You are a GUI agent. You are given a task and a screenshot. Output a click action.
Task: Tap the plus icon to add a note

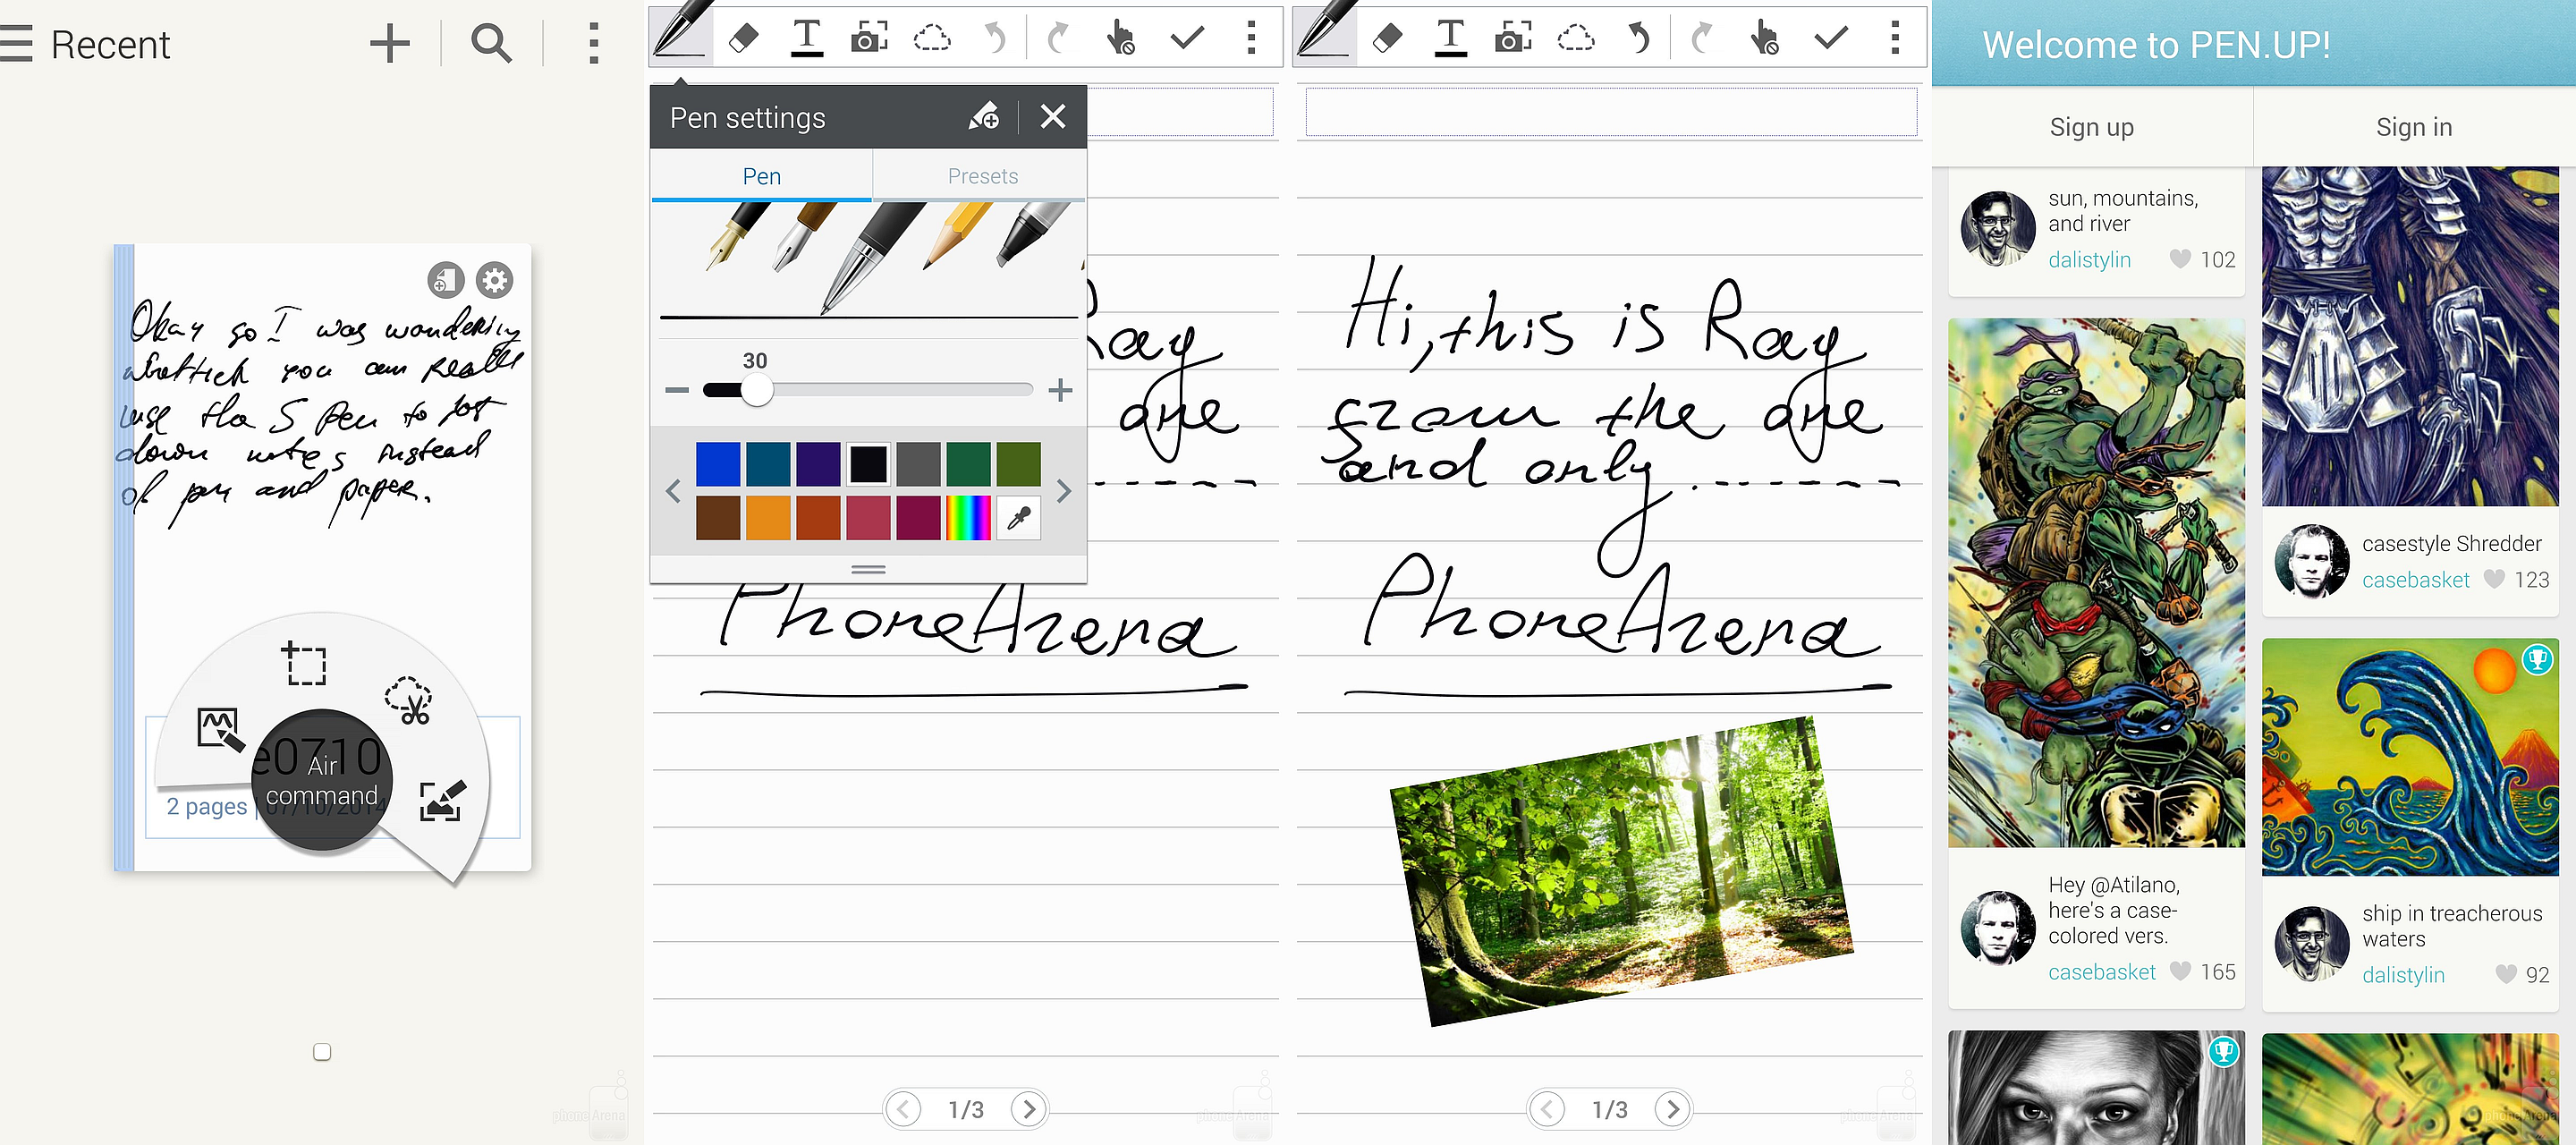(390, 44)
